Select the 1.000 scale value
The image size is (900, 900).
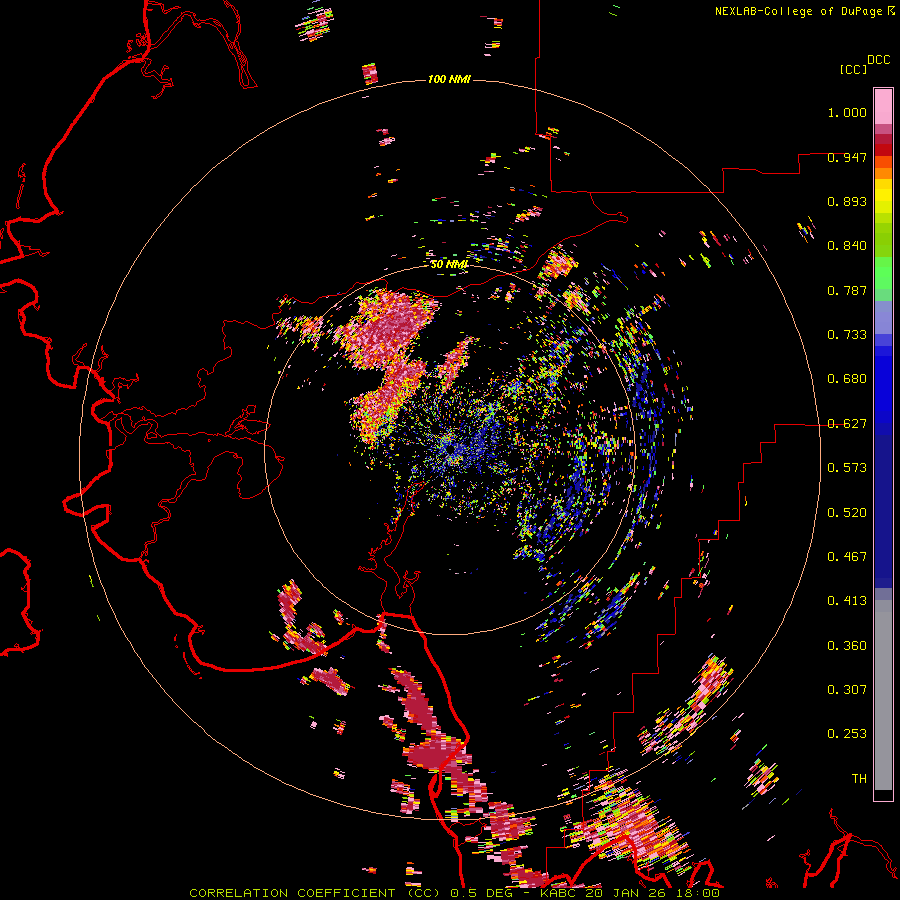coord(847,112)
